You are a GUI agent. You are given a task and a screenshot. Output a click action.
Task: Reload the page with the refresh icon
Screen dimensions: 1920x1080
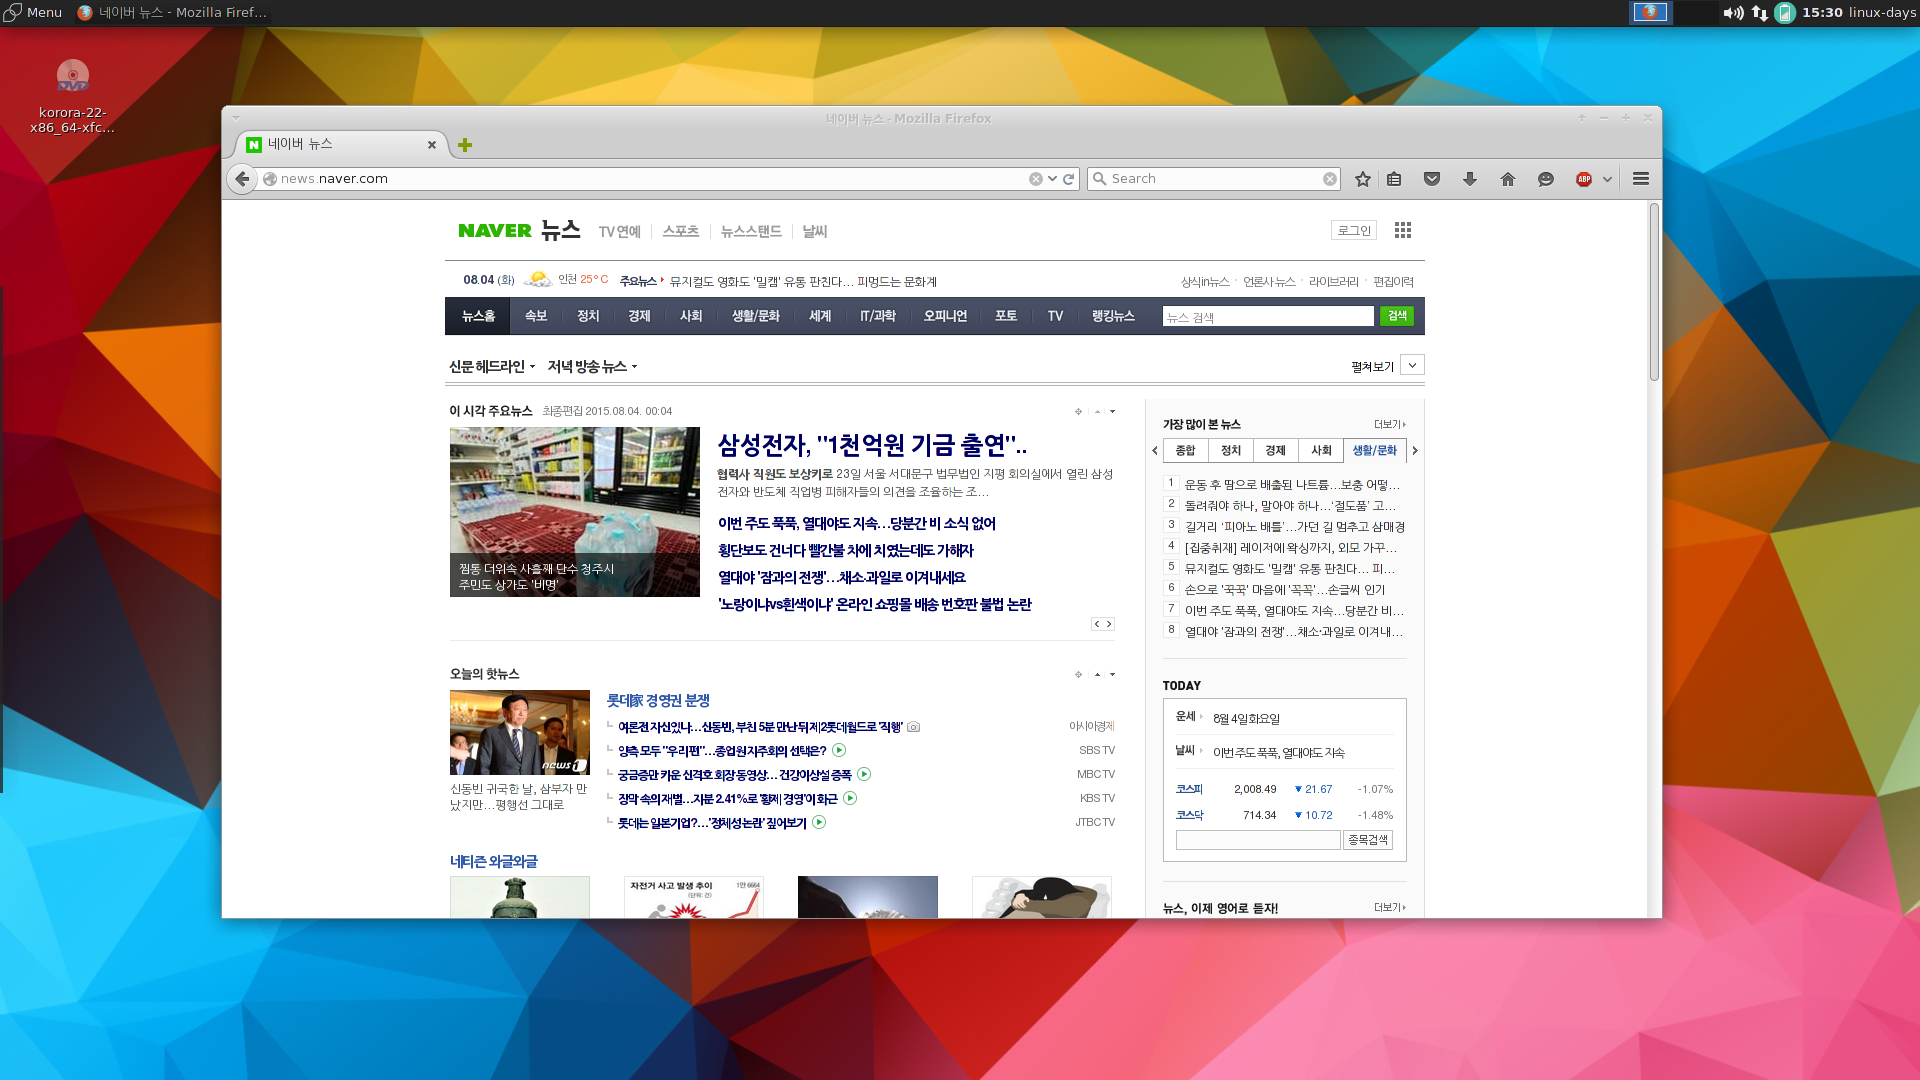pyautogui.click(x=1068, y=179)
